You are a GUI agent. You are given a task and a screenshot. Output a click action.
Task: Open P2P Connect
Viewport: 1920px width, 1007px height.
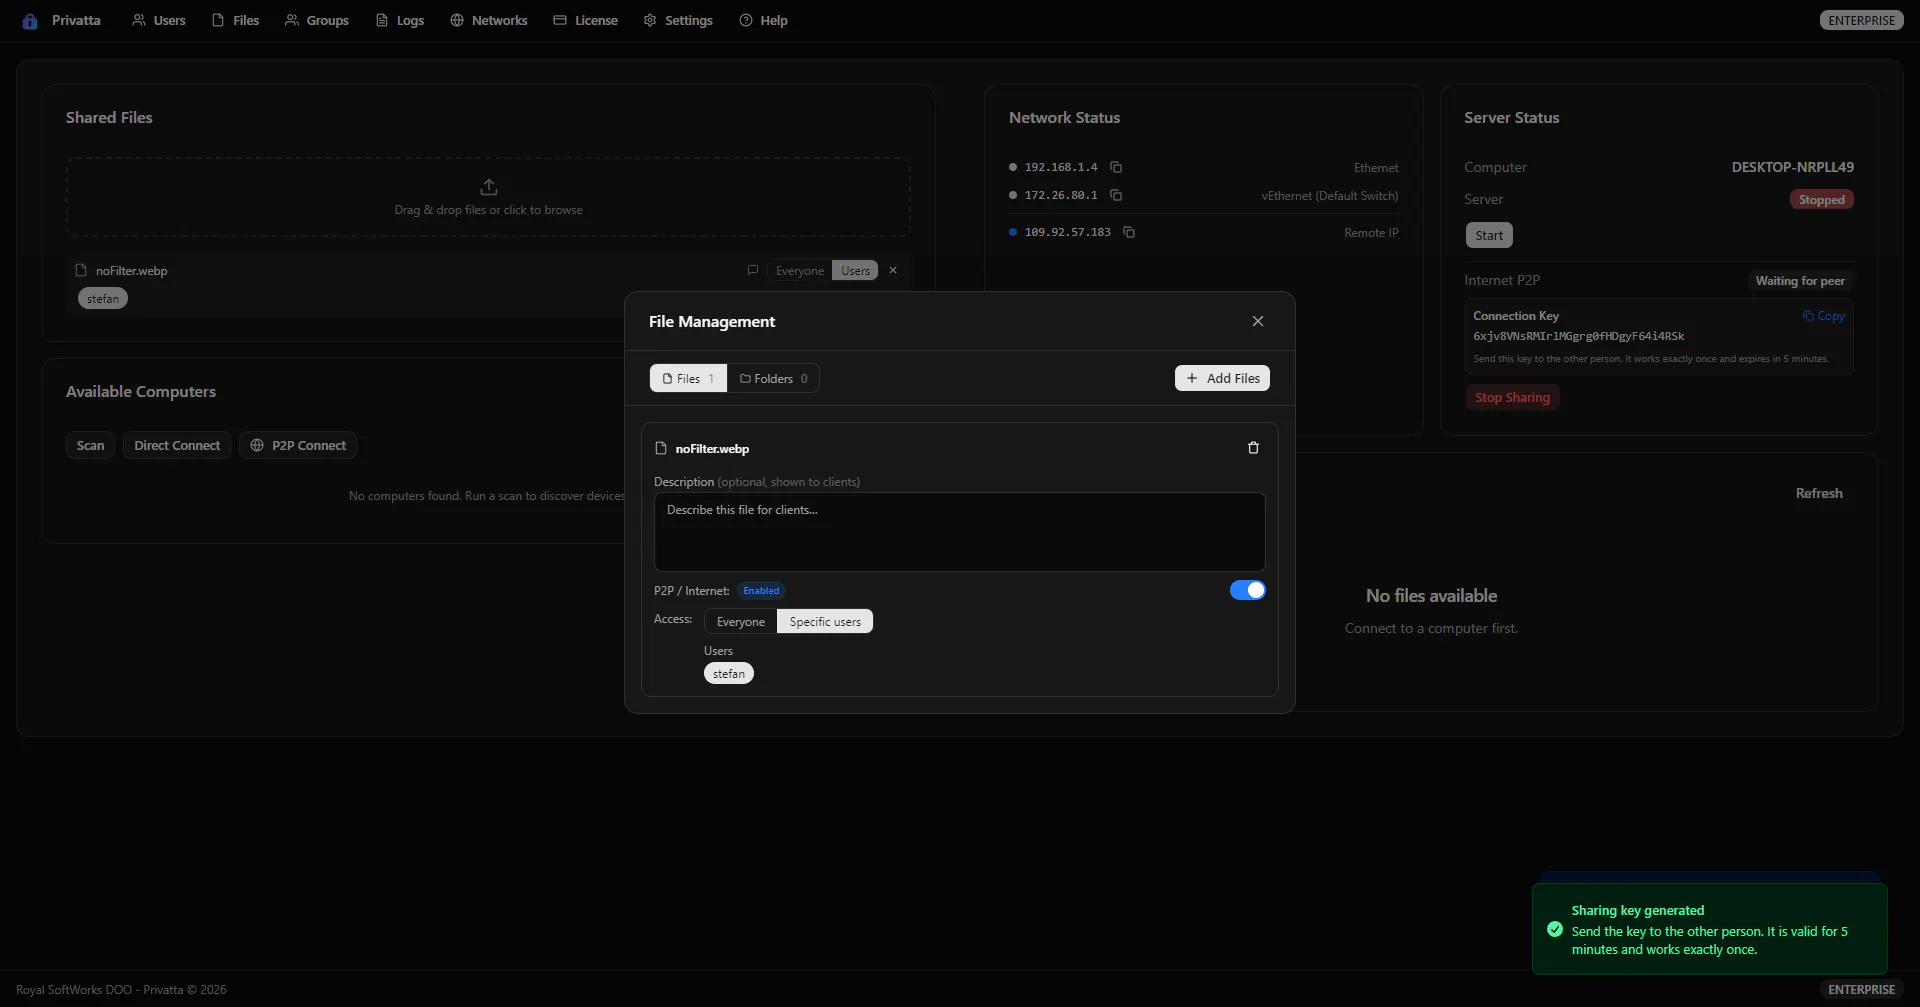point(298,446)
